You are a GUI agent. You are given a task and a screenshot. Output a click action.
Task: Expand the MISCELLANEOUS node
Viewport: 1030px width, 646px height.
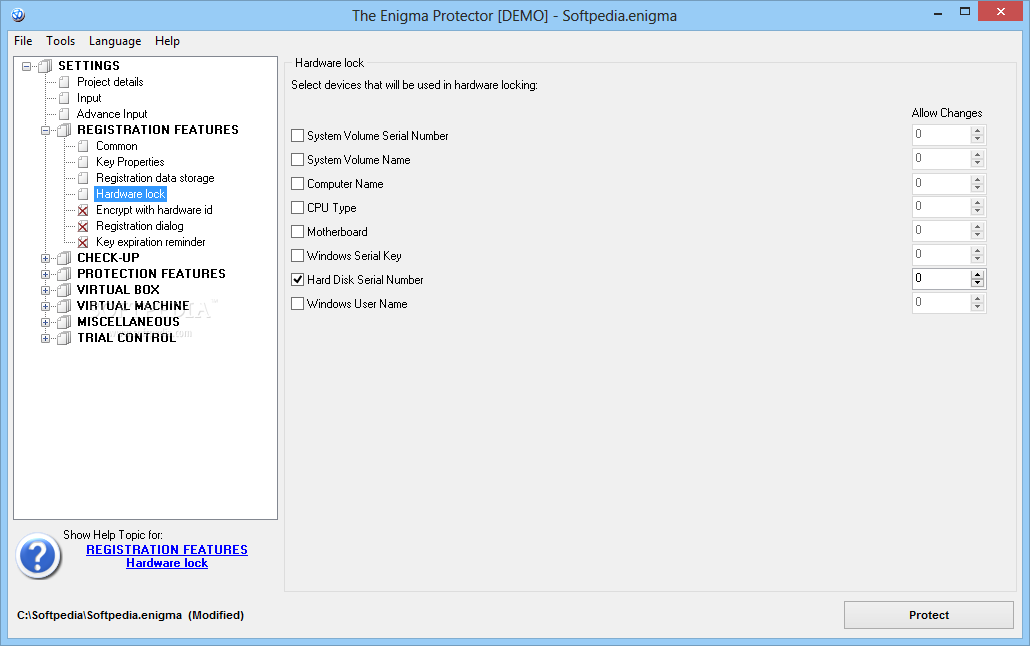click(x=45, y=323)
